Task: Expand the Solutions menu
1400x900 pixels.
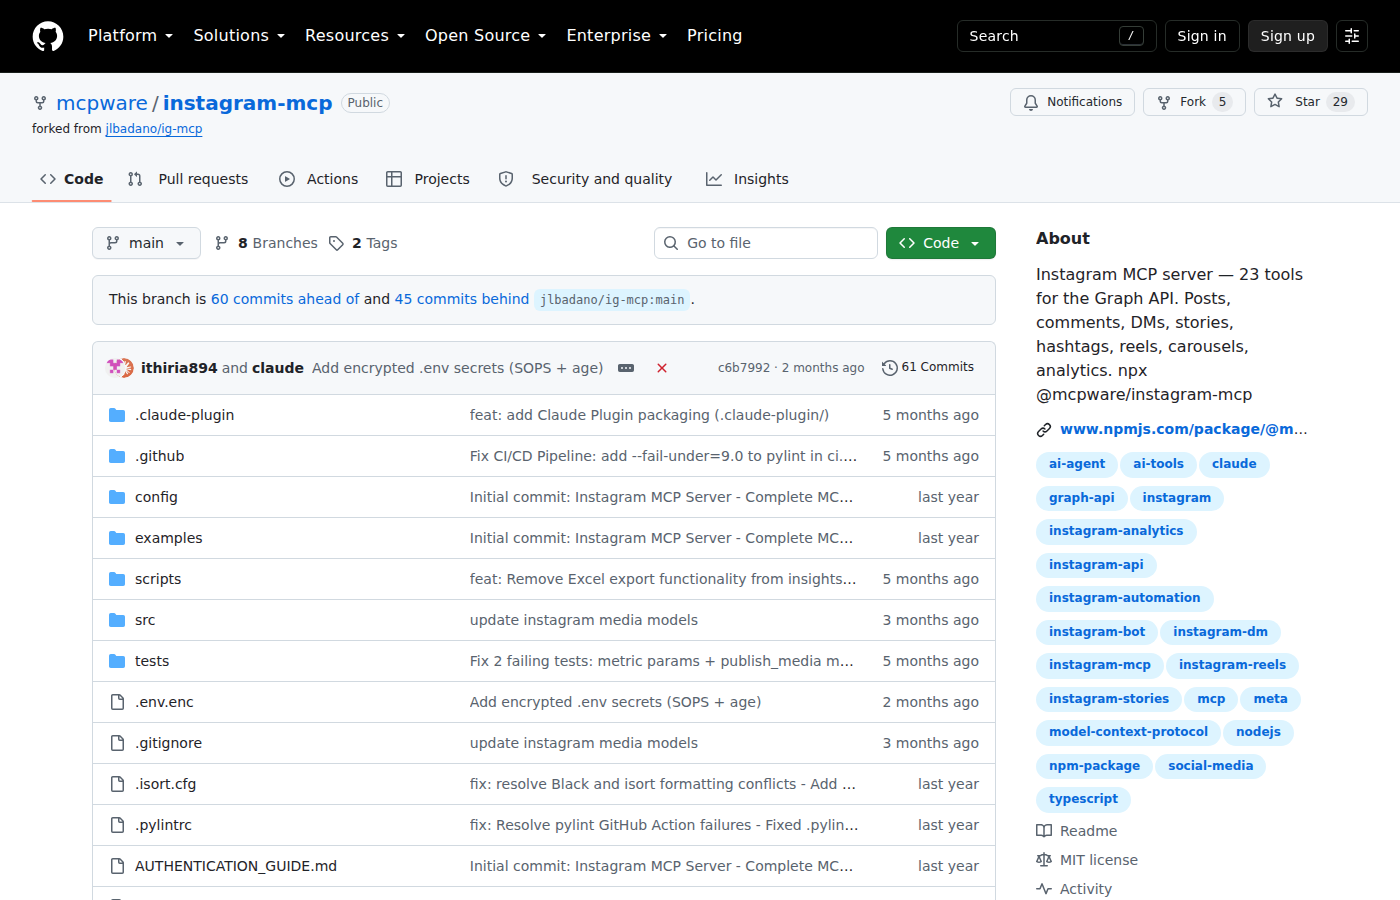Action: click(239, 36)
